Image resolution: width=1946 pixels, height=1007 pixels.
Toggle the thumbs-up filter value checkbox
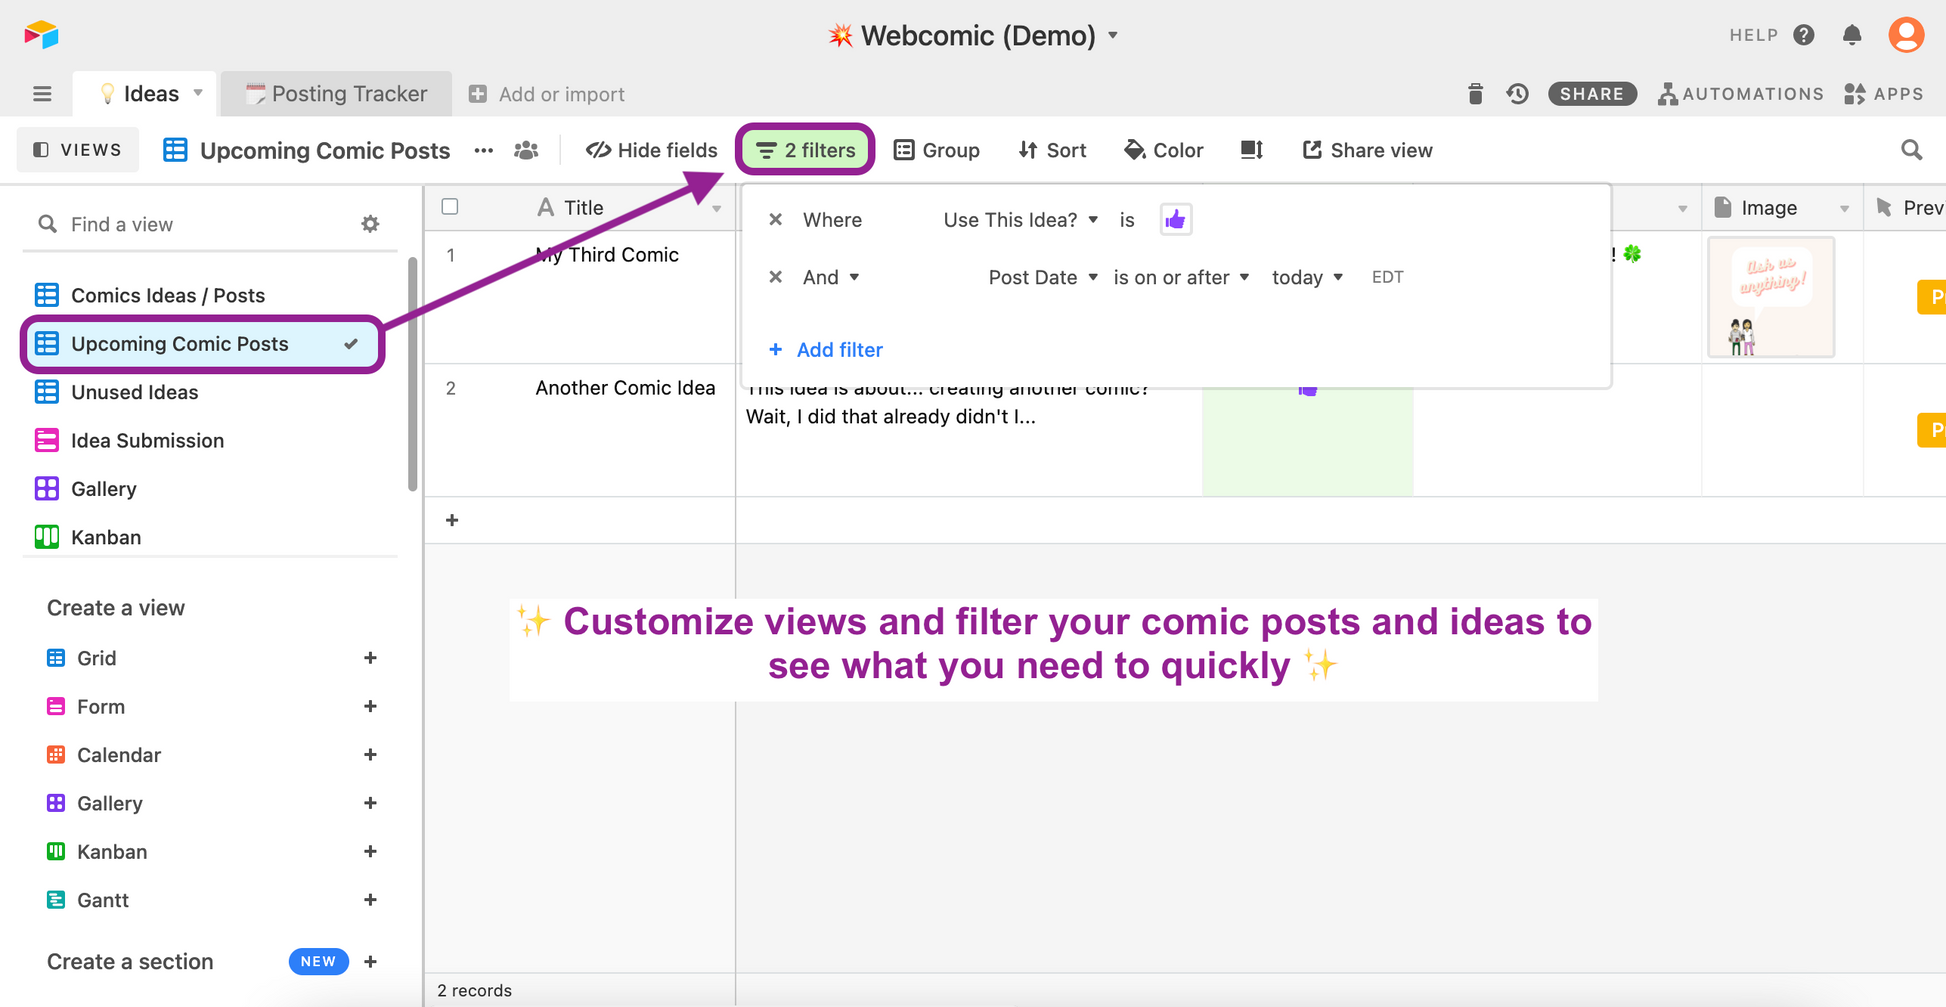pos(1175,220)
